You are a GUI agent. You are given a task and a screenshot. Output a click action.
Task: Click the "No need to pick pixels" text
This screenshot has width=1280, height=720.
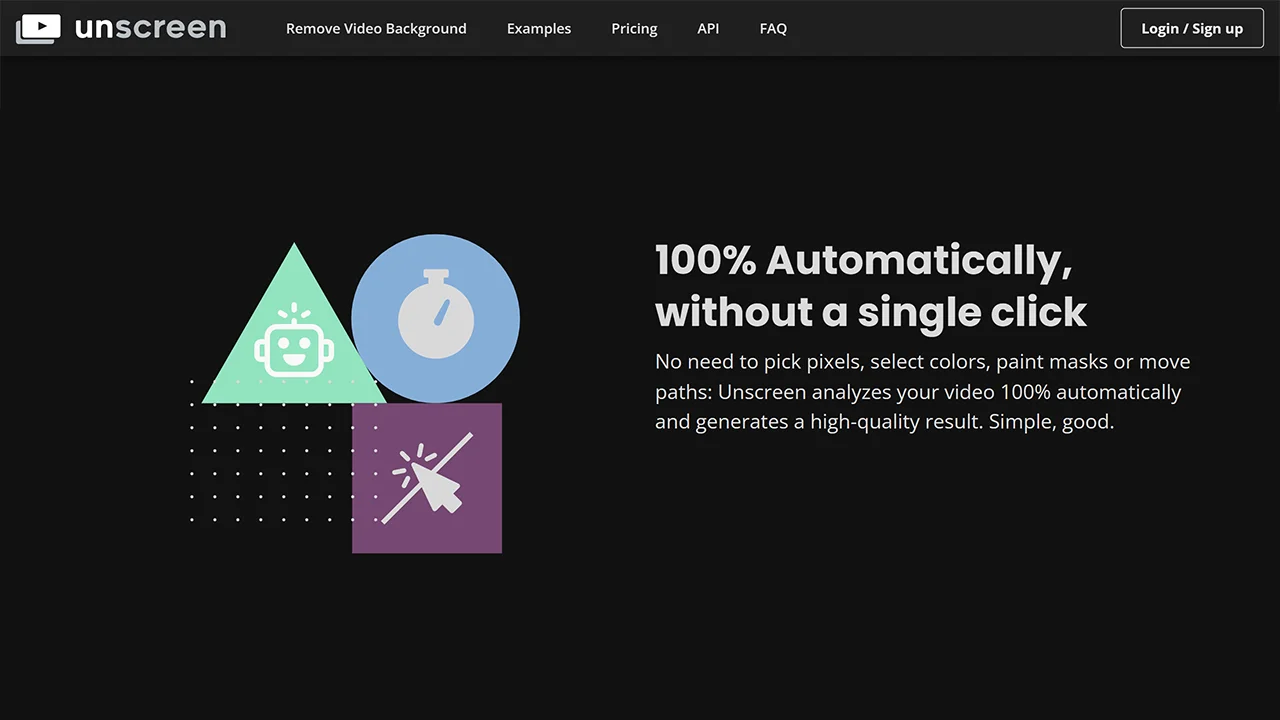coord(759,362)
